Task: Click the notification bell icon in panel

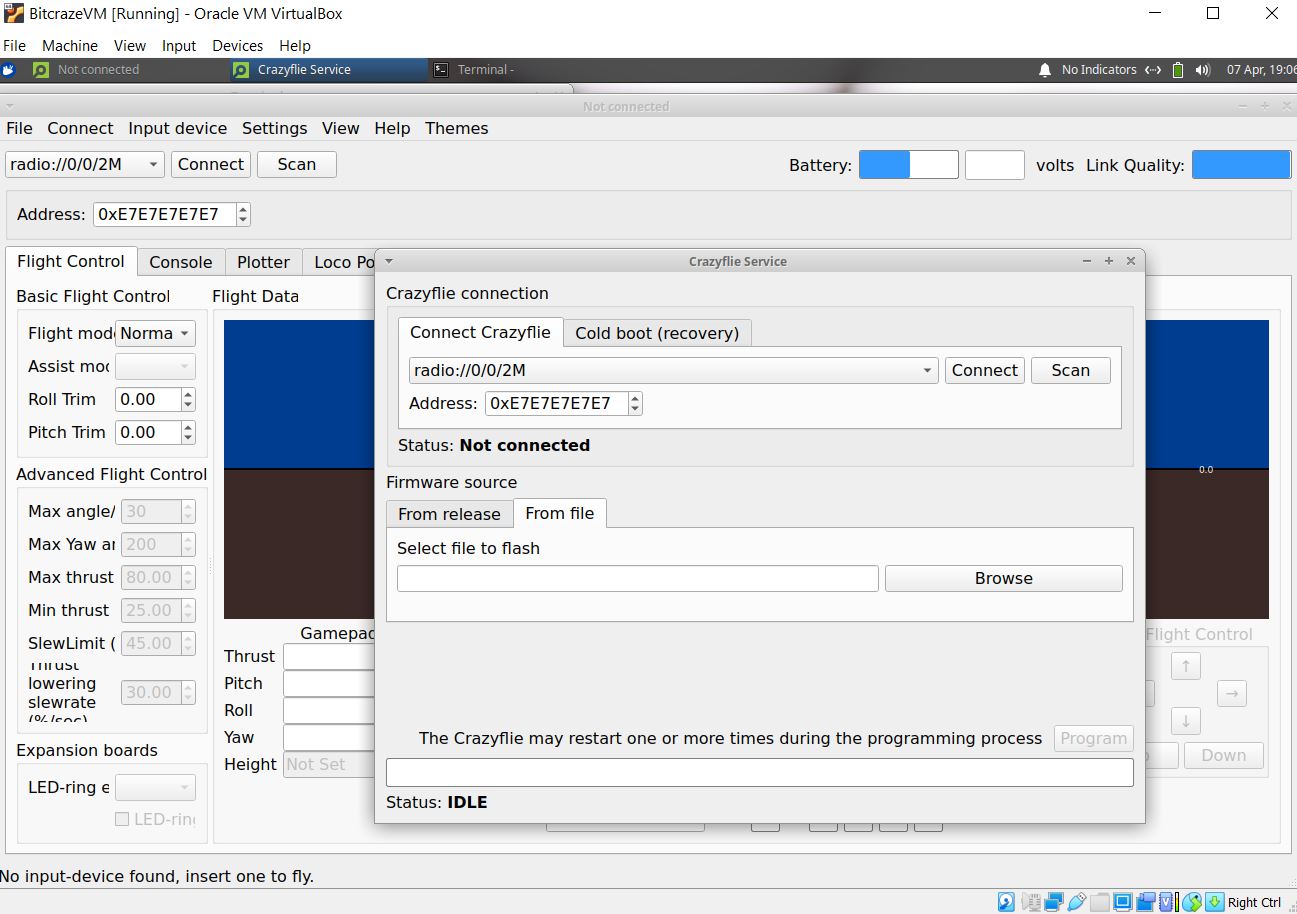Action: (1045, 70)
